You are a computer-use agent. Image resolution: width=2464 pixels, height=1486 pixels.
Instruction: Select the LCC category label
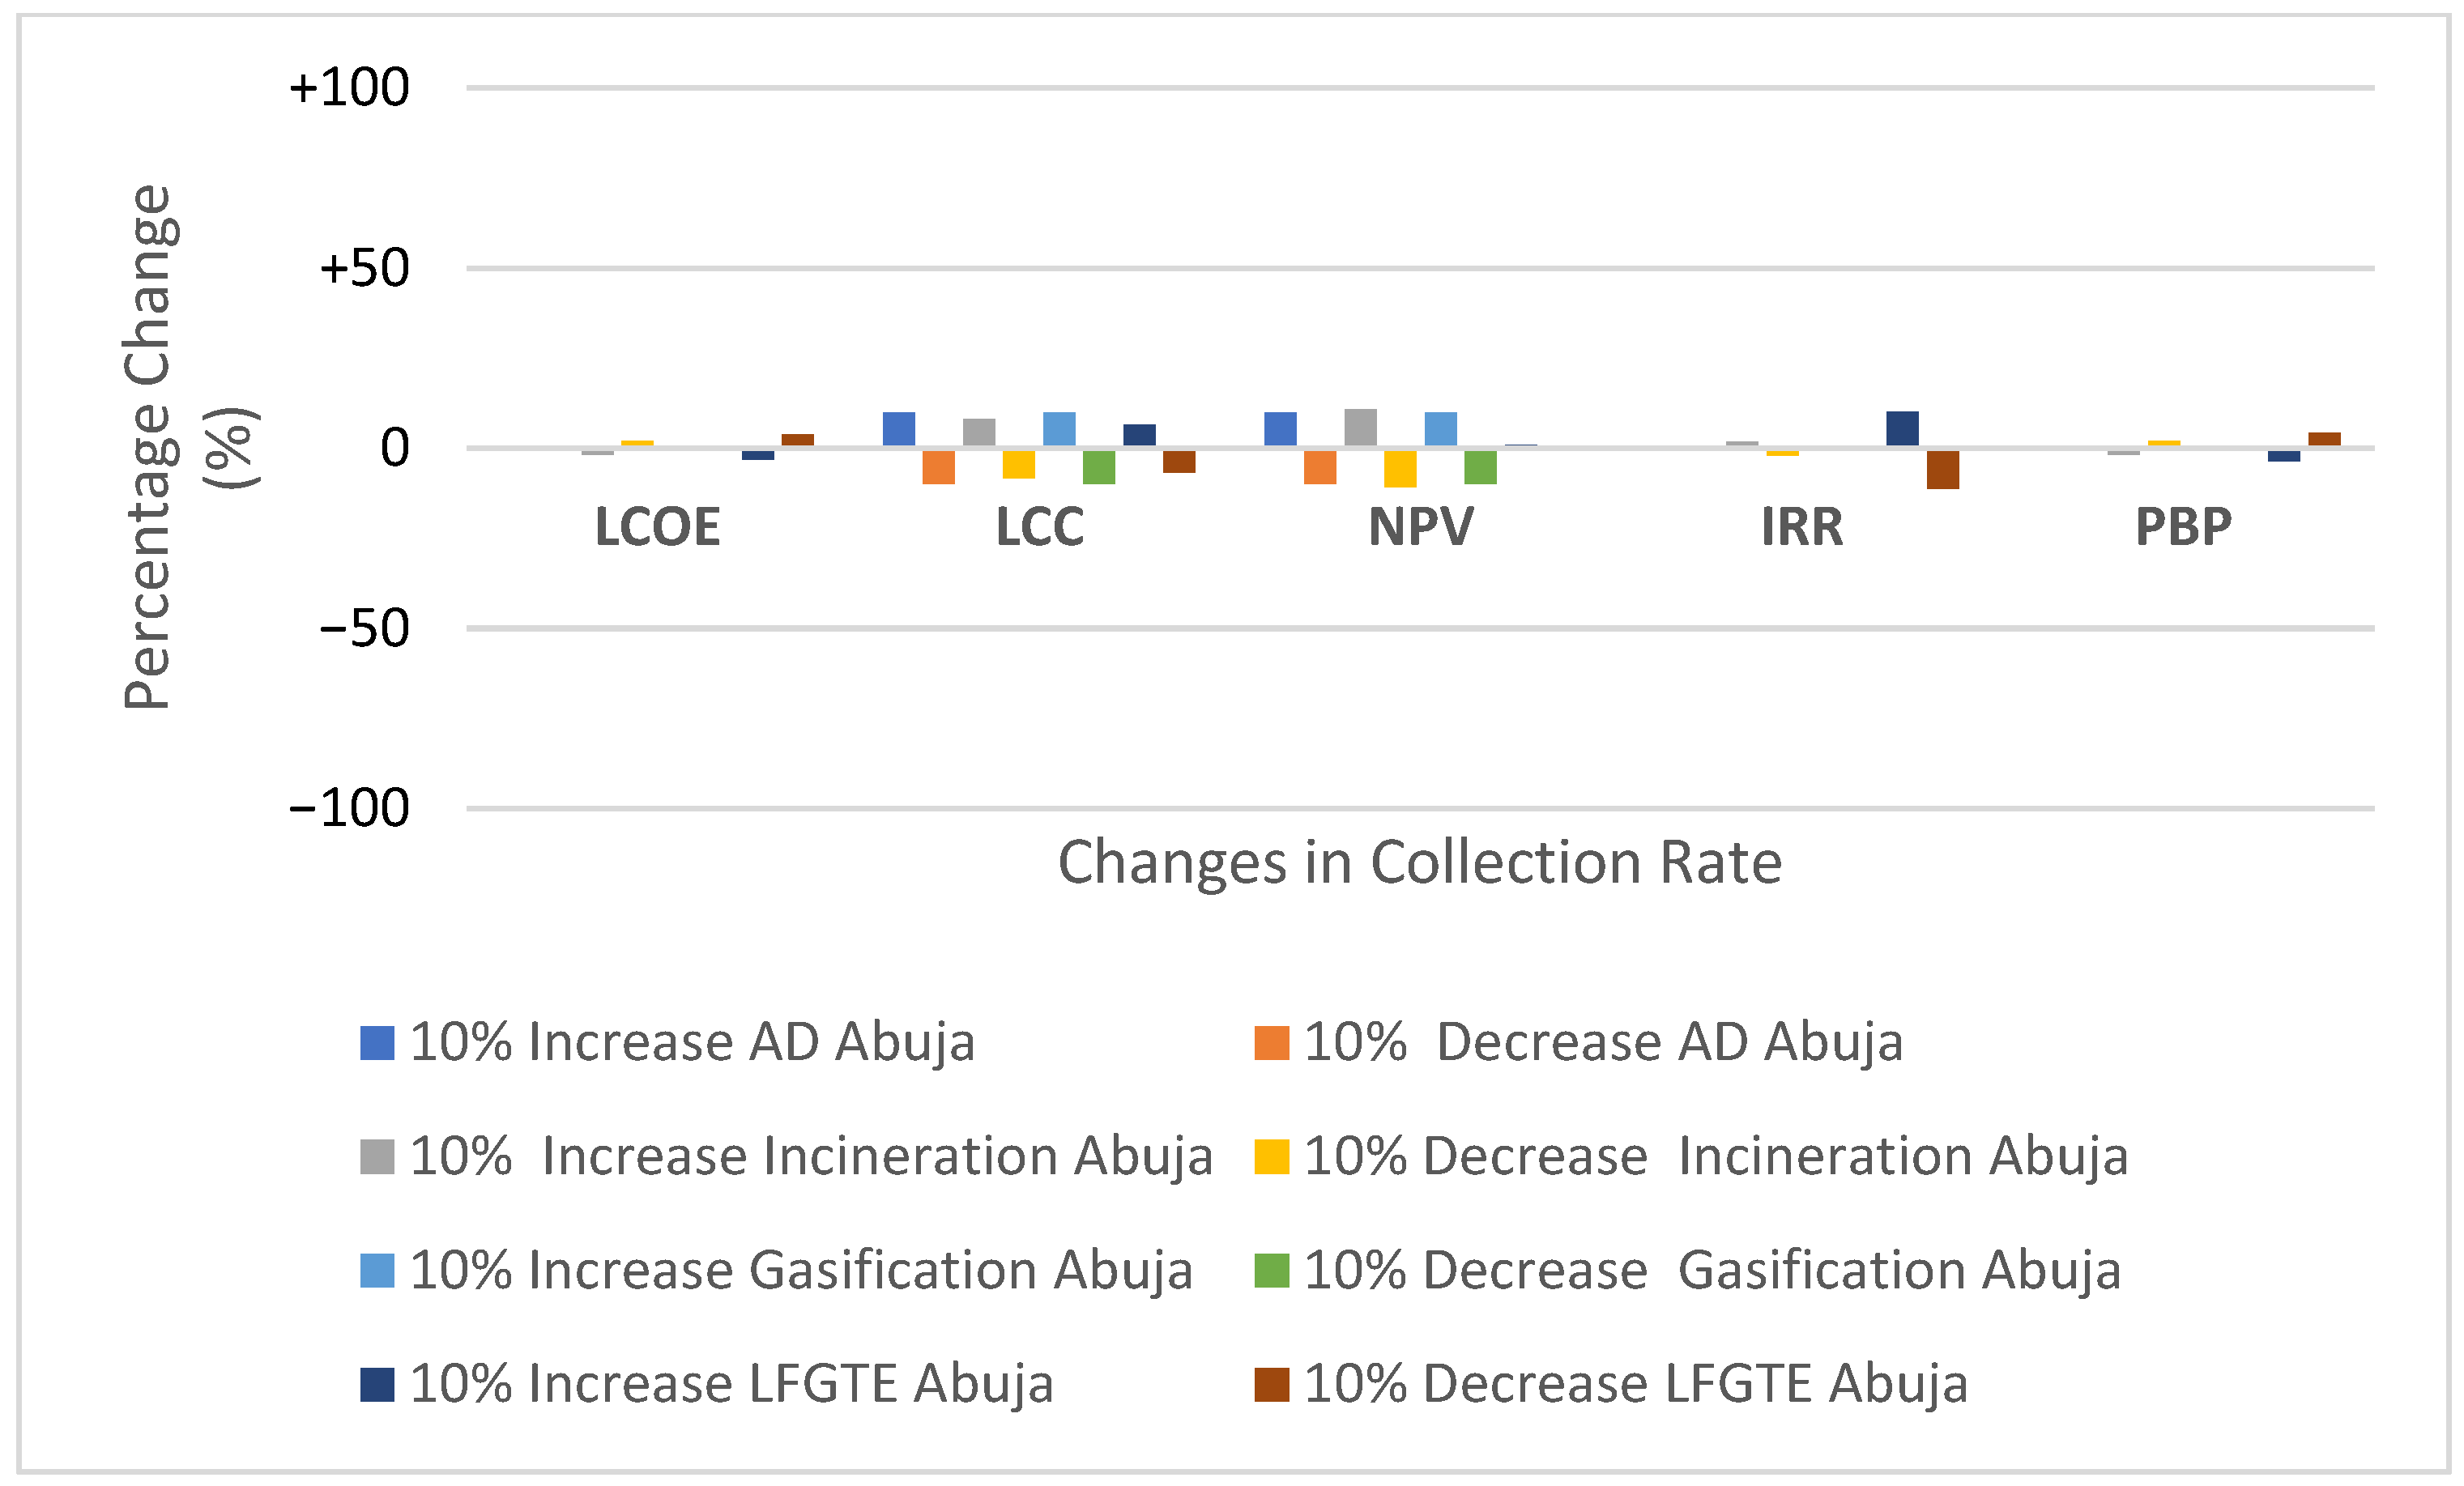1039,527
